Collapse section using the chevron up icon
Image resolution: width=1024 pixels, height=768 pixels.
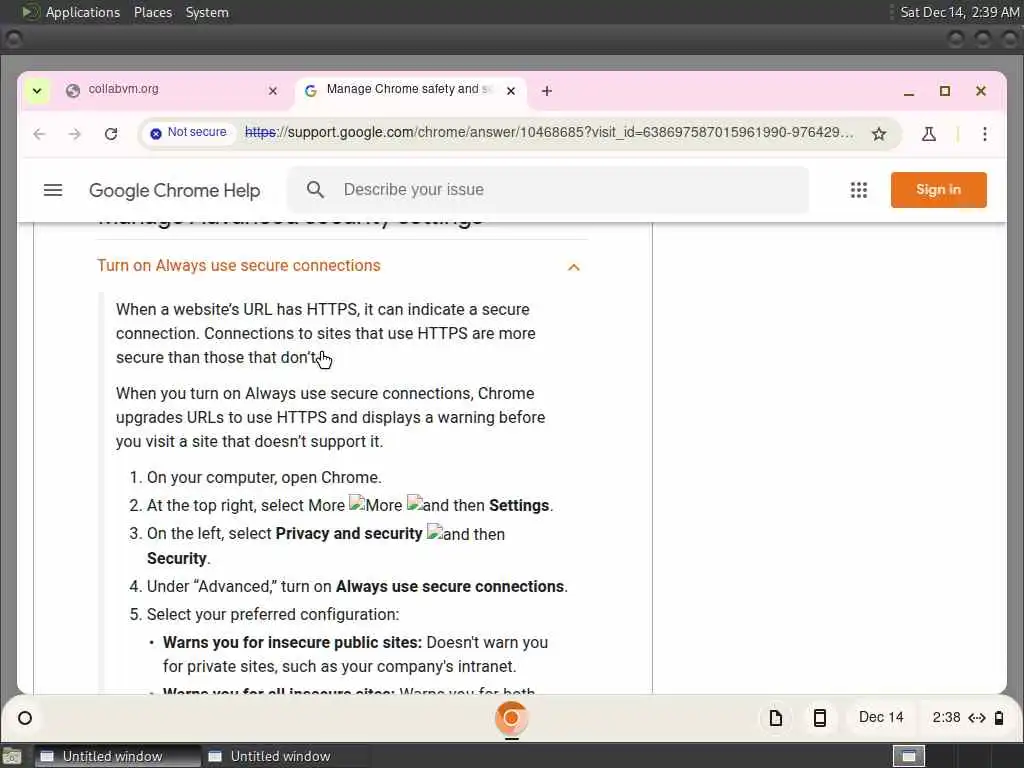(x=574, y=267)
